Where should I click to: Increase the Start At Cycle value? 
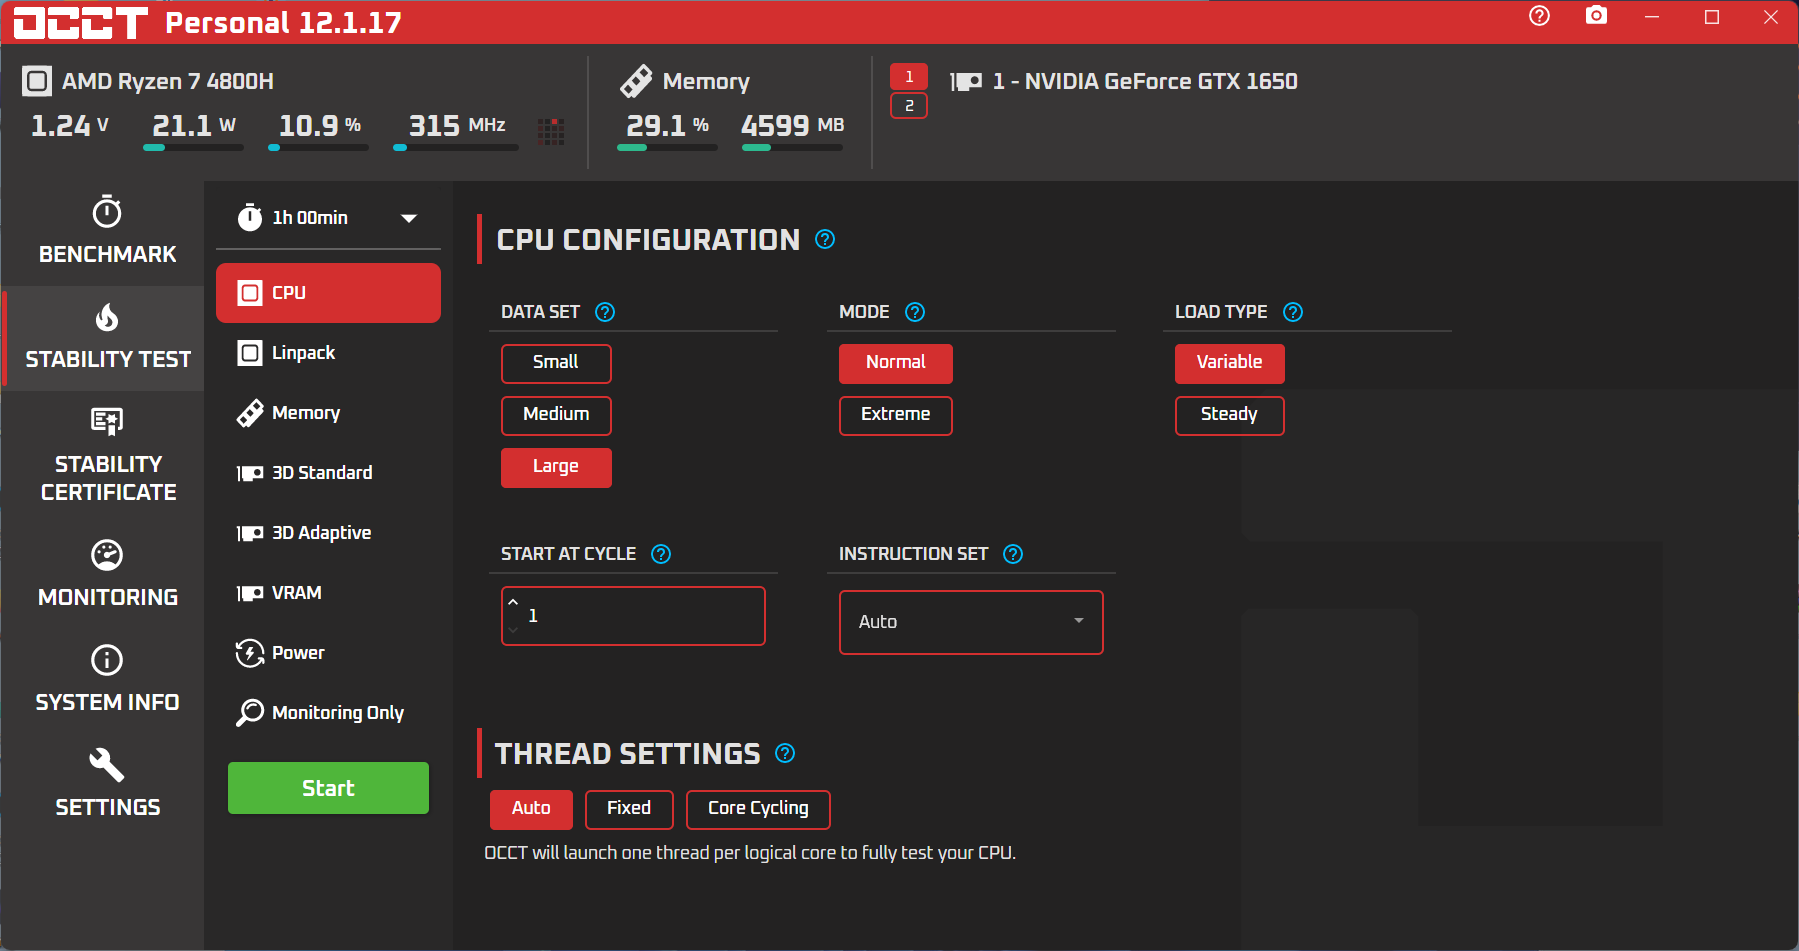(x=513, y=602)
